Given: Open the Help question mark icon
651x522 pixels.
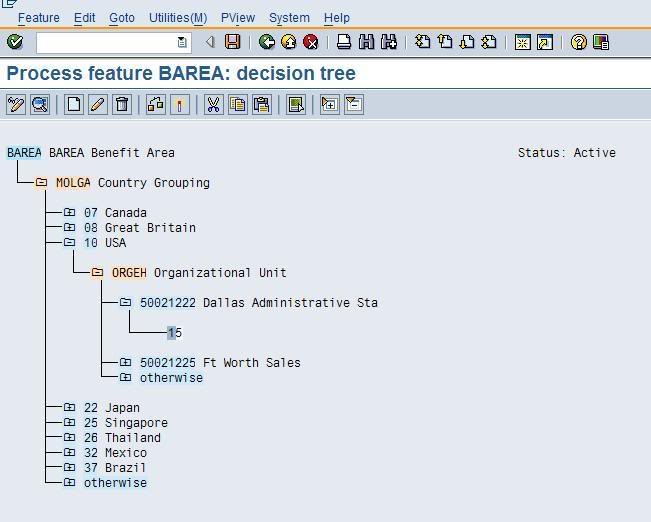Looking at the screenshot, I should click(579, 42).
